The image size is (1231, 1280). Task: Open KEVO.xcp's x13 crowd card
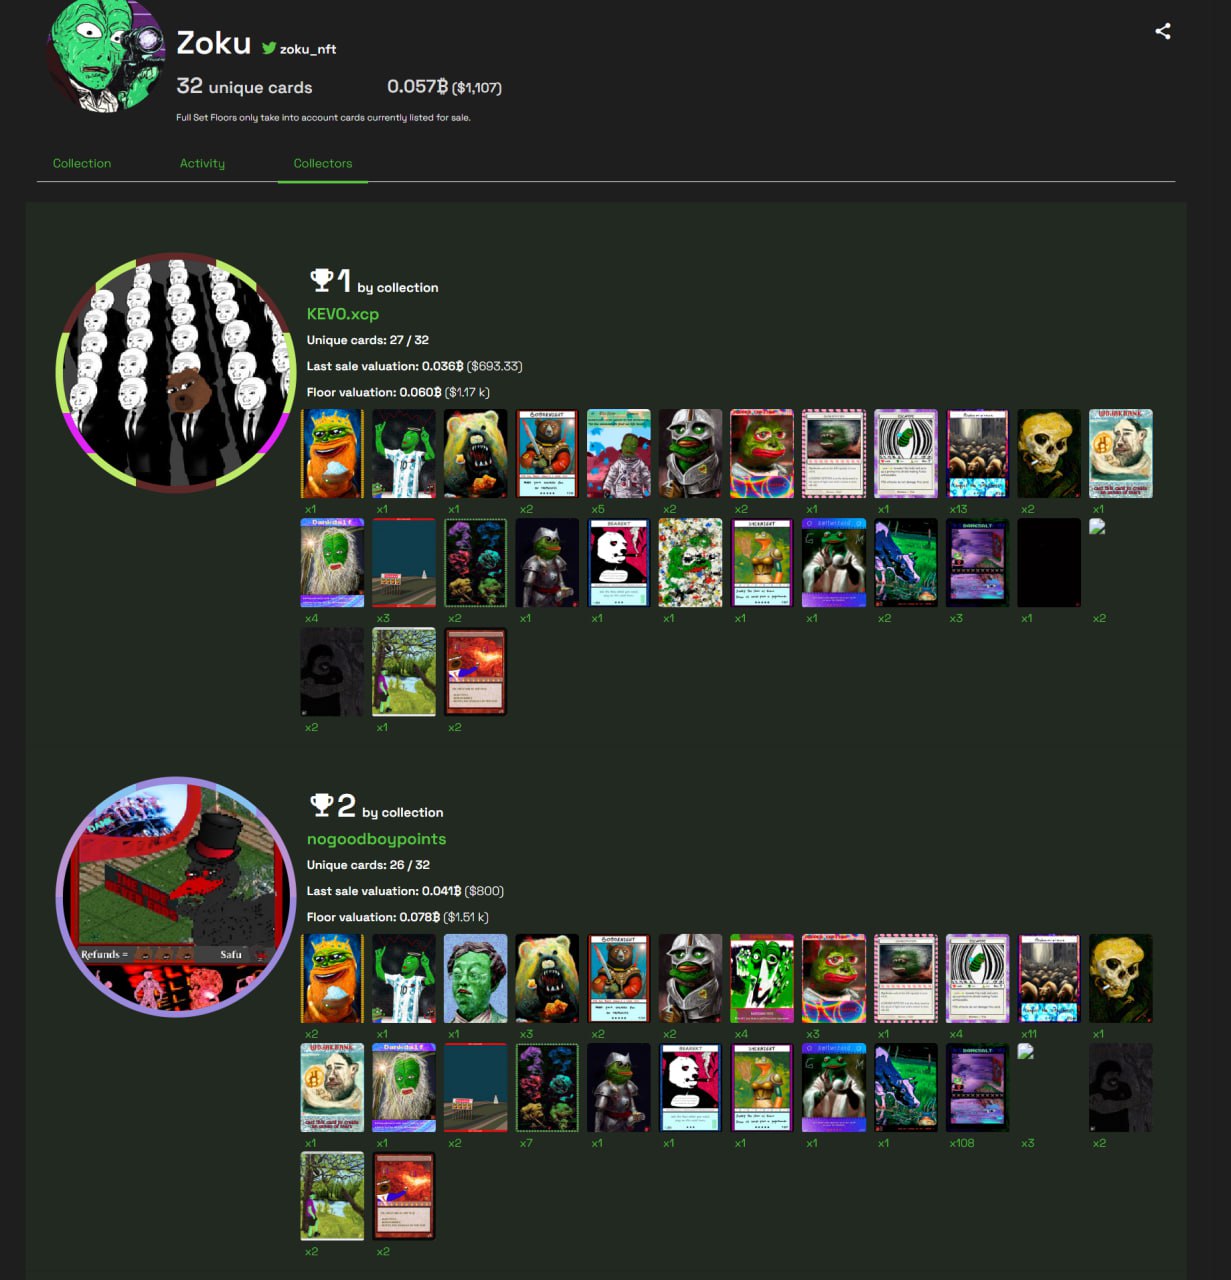(977, 453)
